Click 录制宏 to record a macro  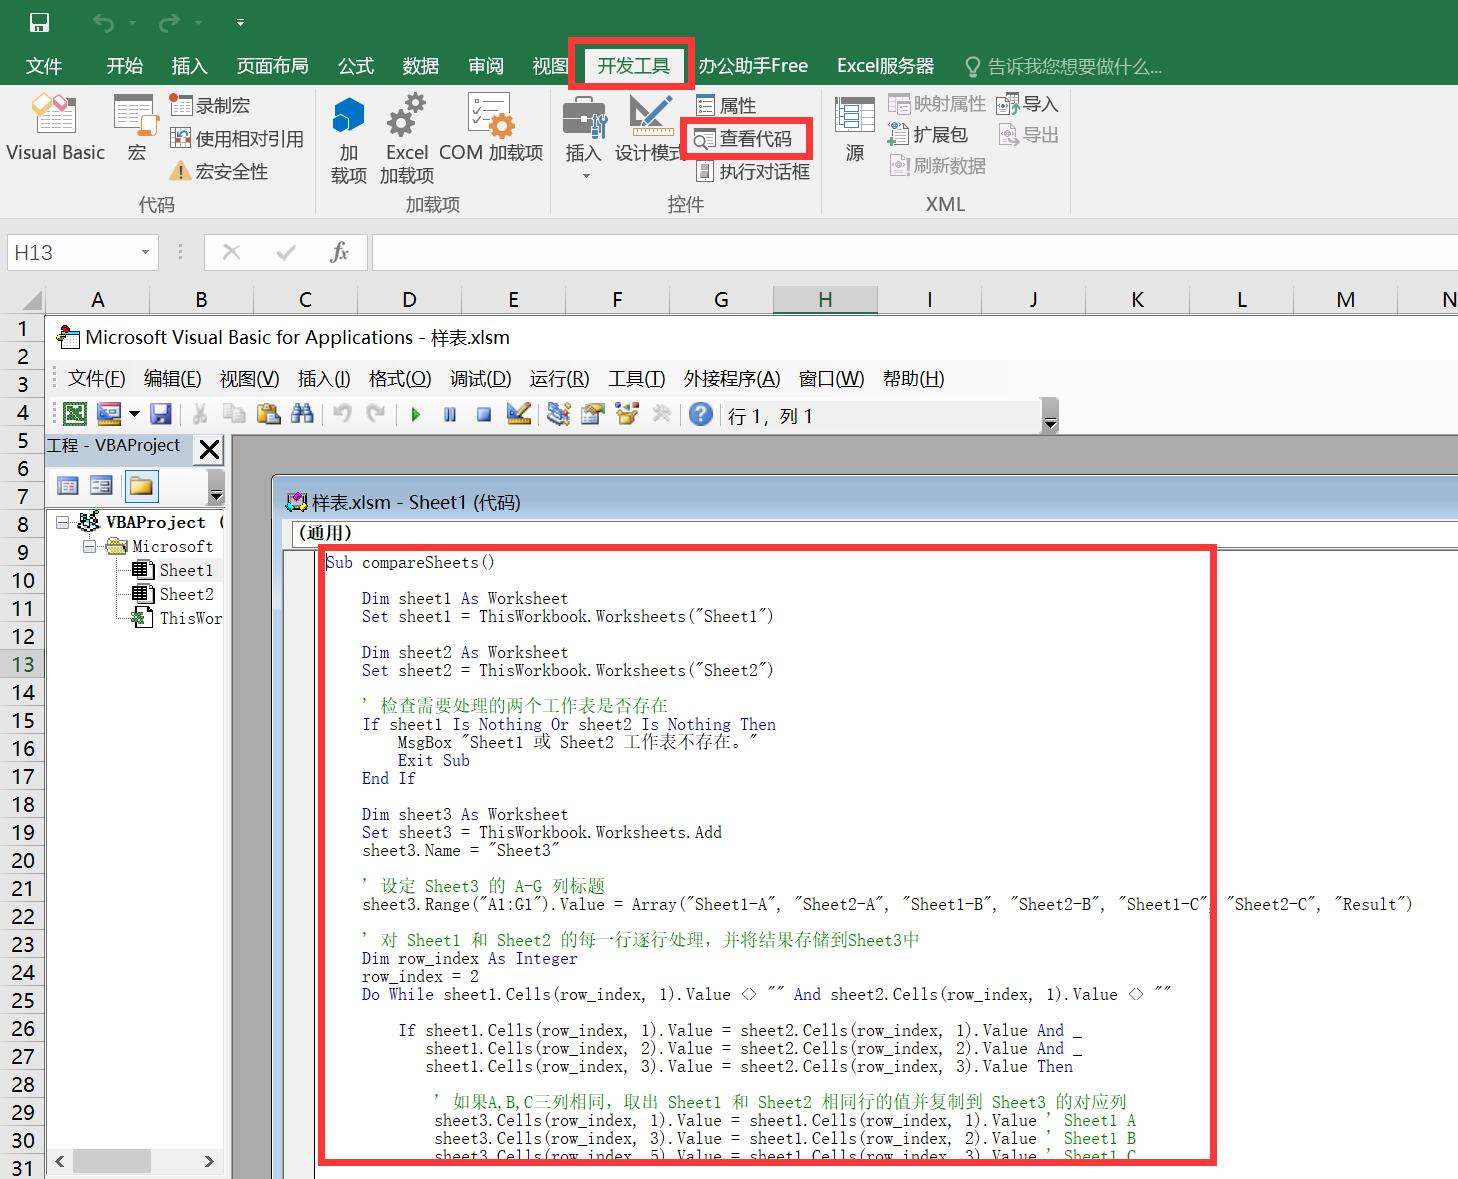(x=210, y=105)
